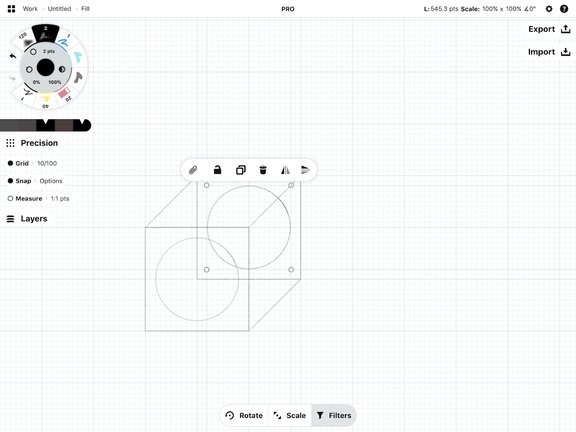Adjust the 100% opacity control
Image resolution: width=576 pixels, height=432 pixels.
click(62, 69)
